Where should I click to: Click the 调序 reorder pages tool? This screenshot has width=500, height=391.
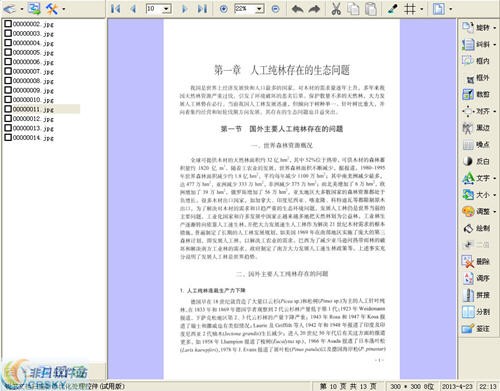[476, 278]
